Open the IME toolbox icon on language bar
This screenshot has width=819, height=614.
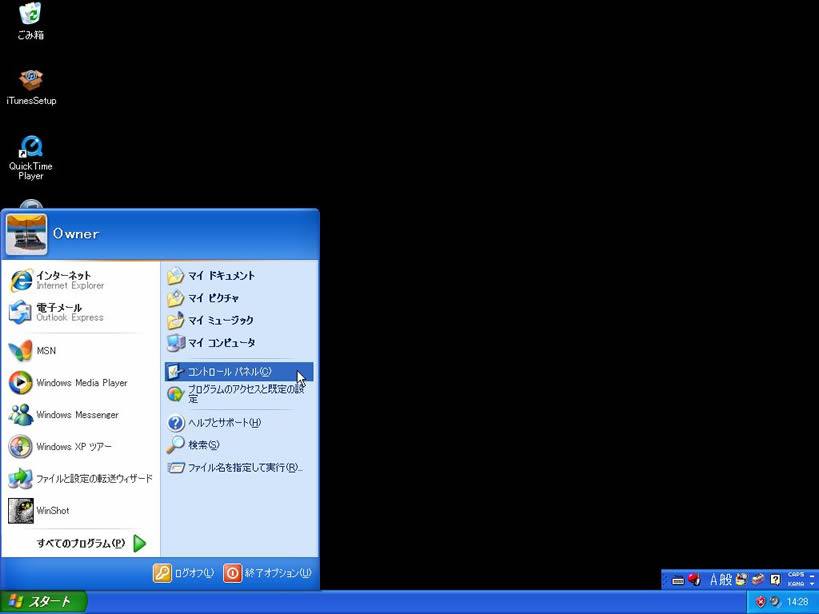(758, 579)
